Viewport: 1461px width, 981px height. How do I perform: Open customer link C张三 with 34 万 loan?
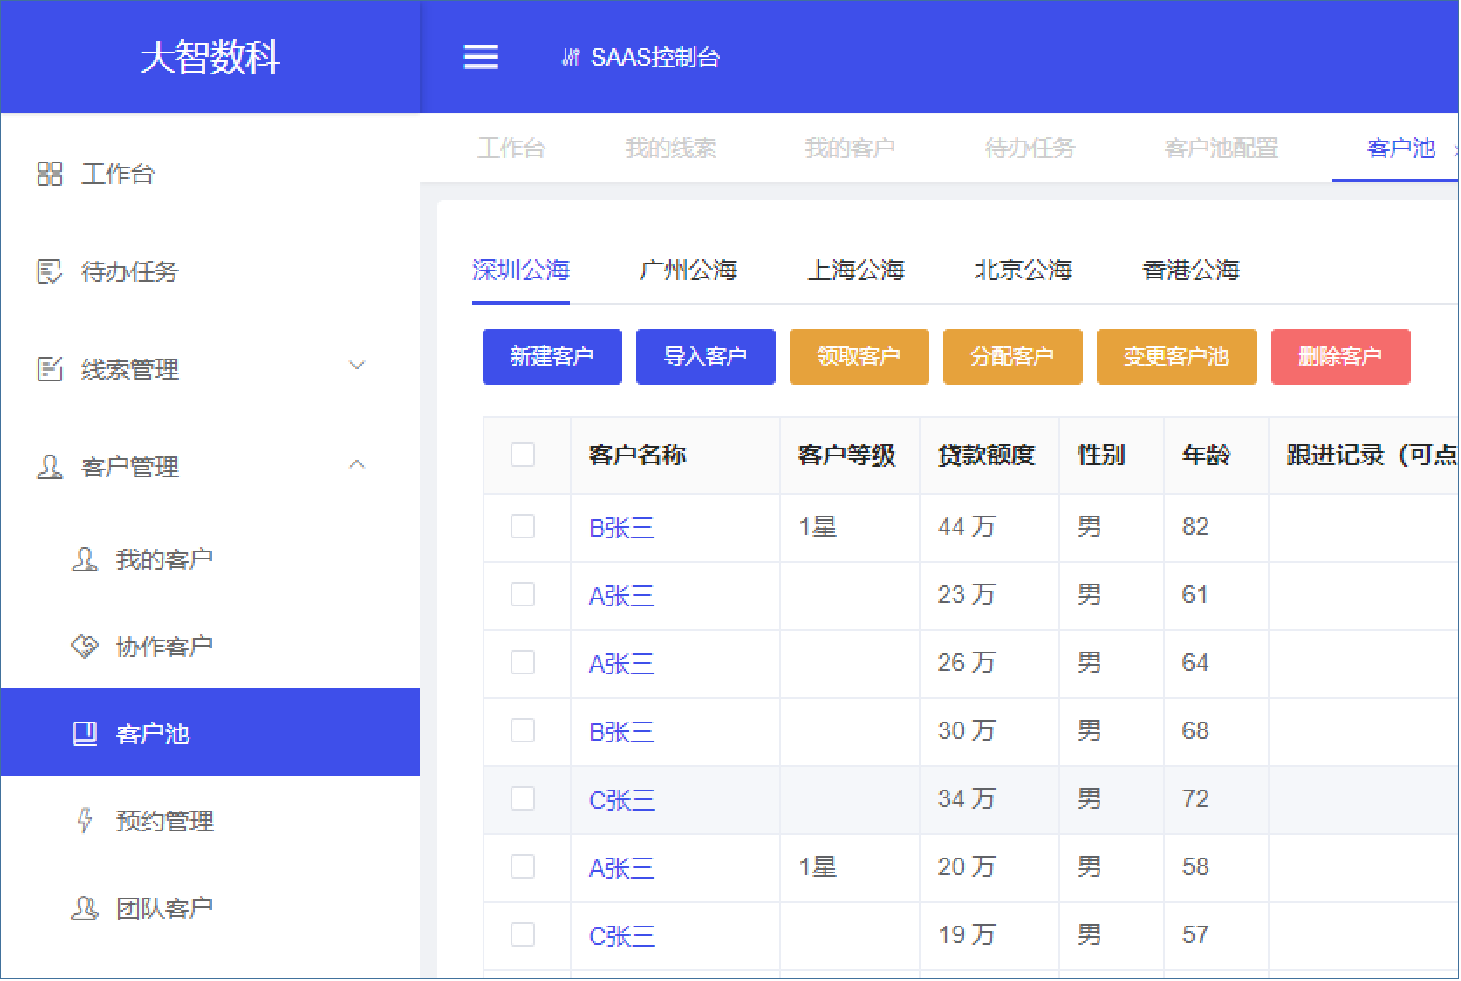click(622, 800)
